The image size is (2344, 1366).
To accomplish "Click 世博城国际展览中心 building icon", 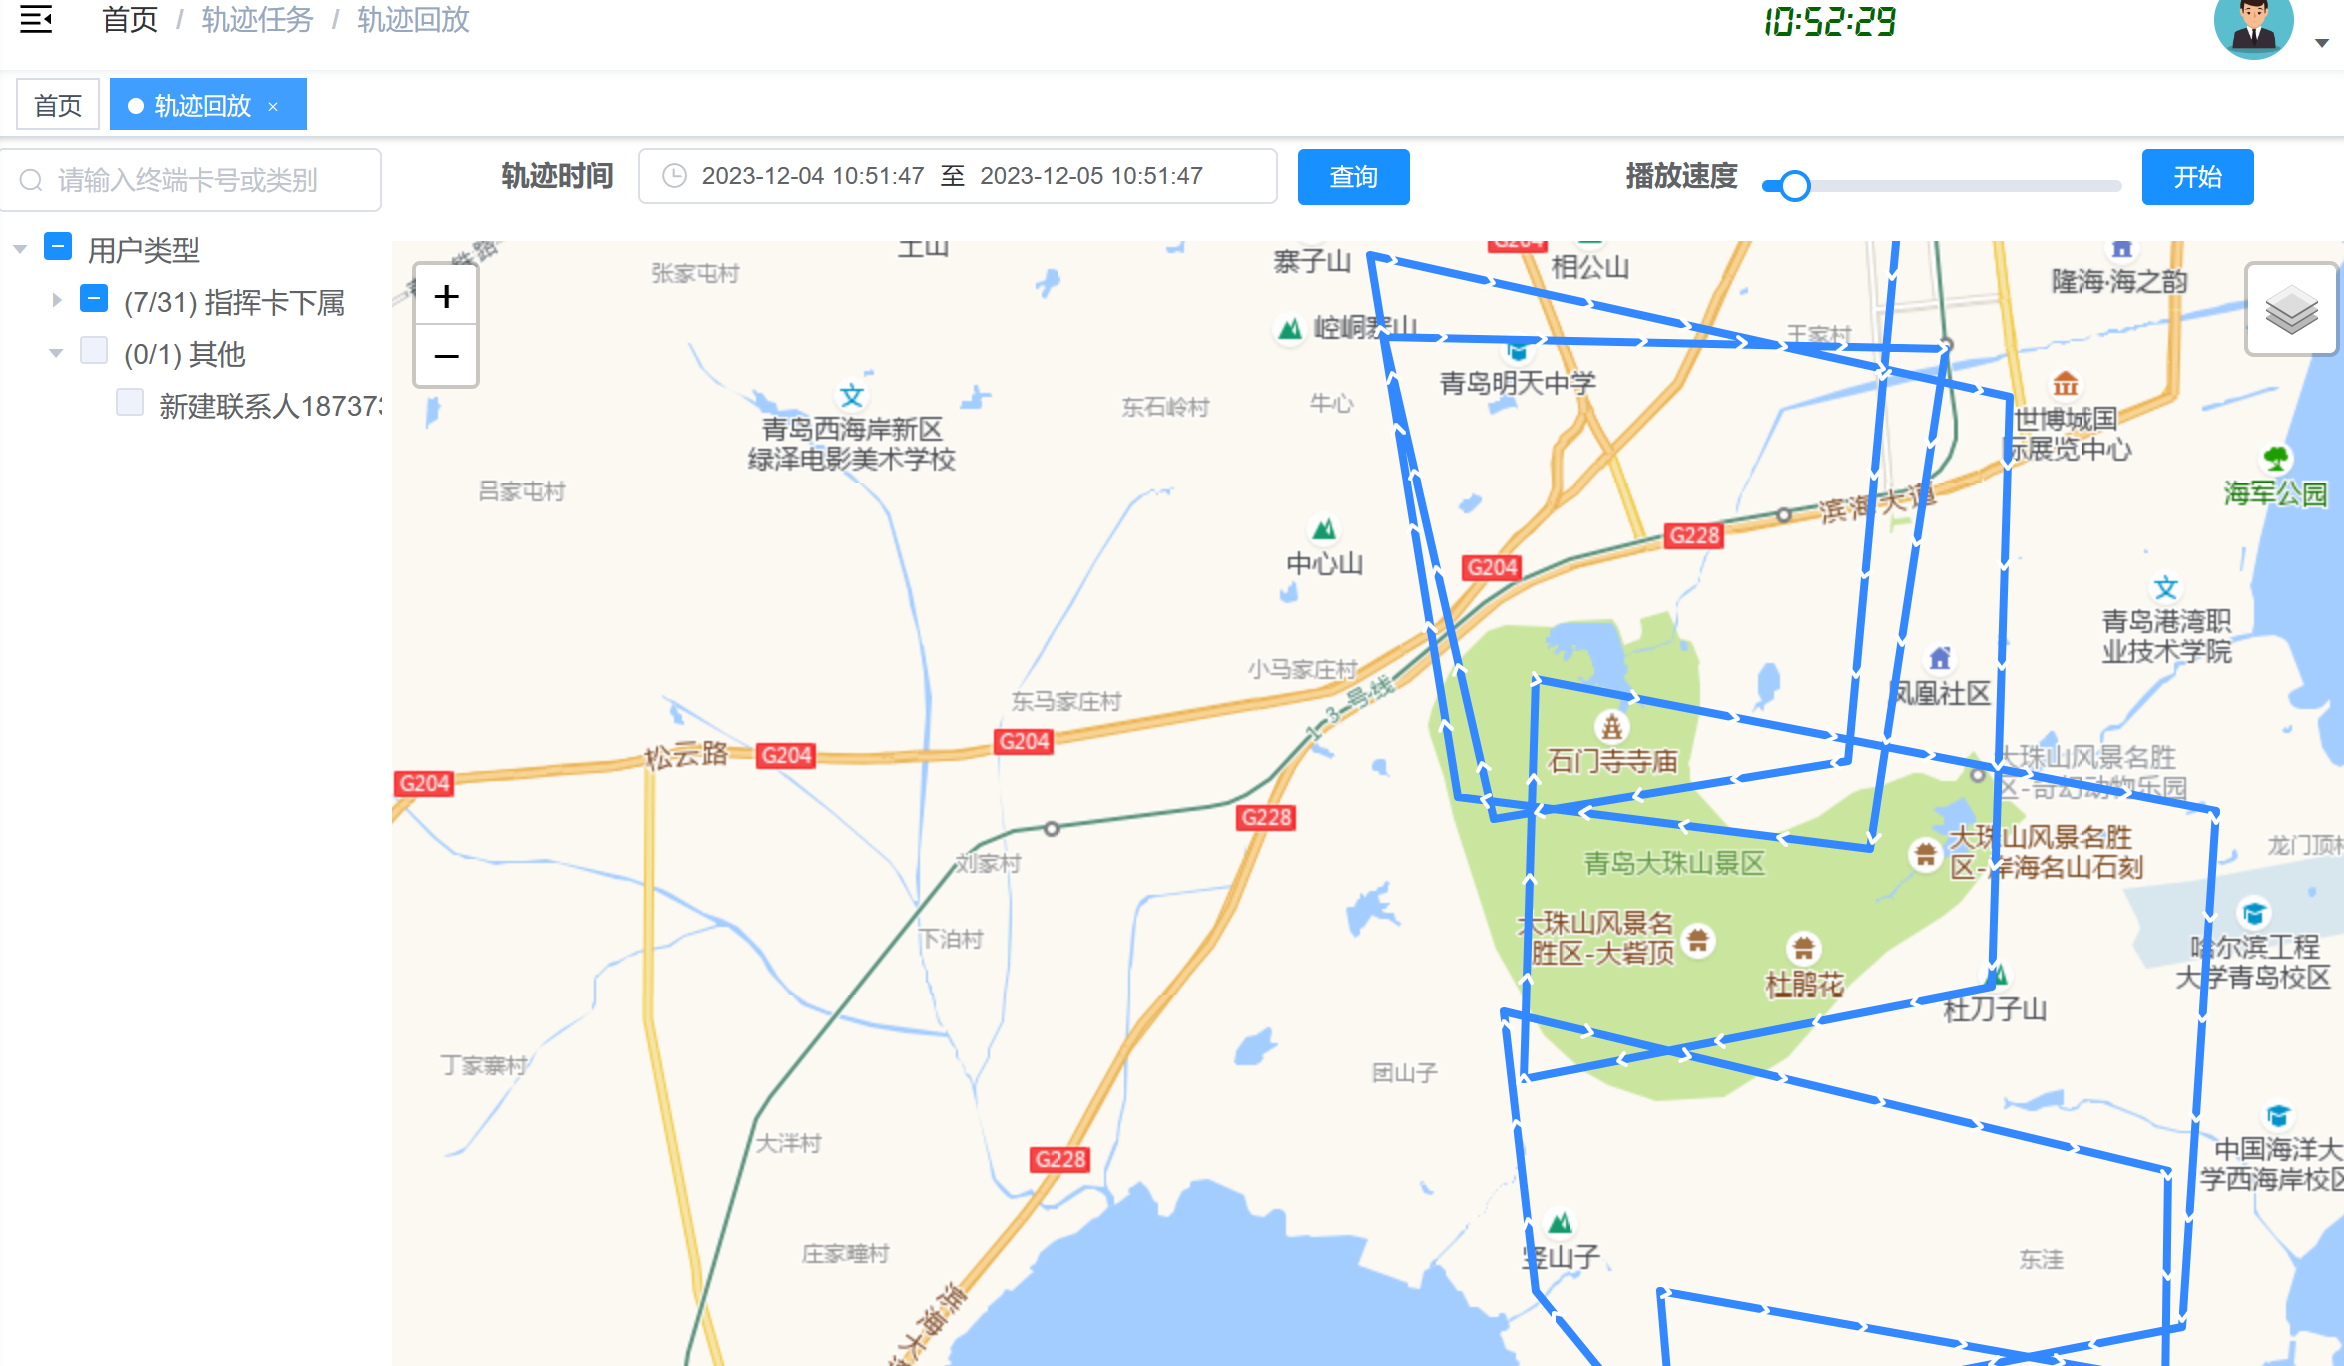I will tap(2066, 384).
